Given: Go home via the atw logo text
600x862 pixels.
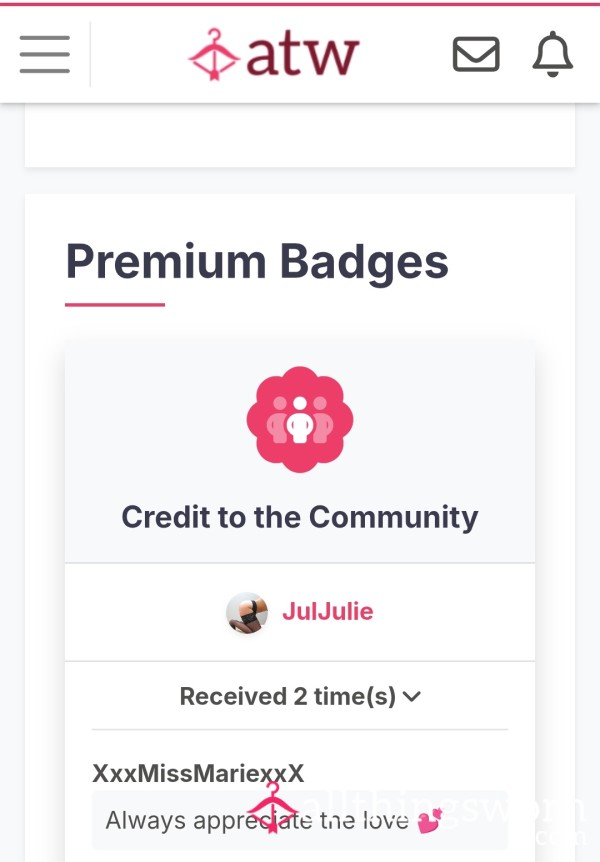Looking at the screenshot, I should point(302,56).
